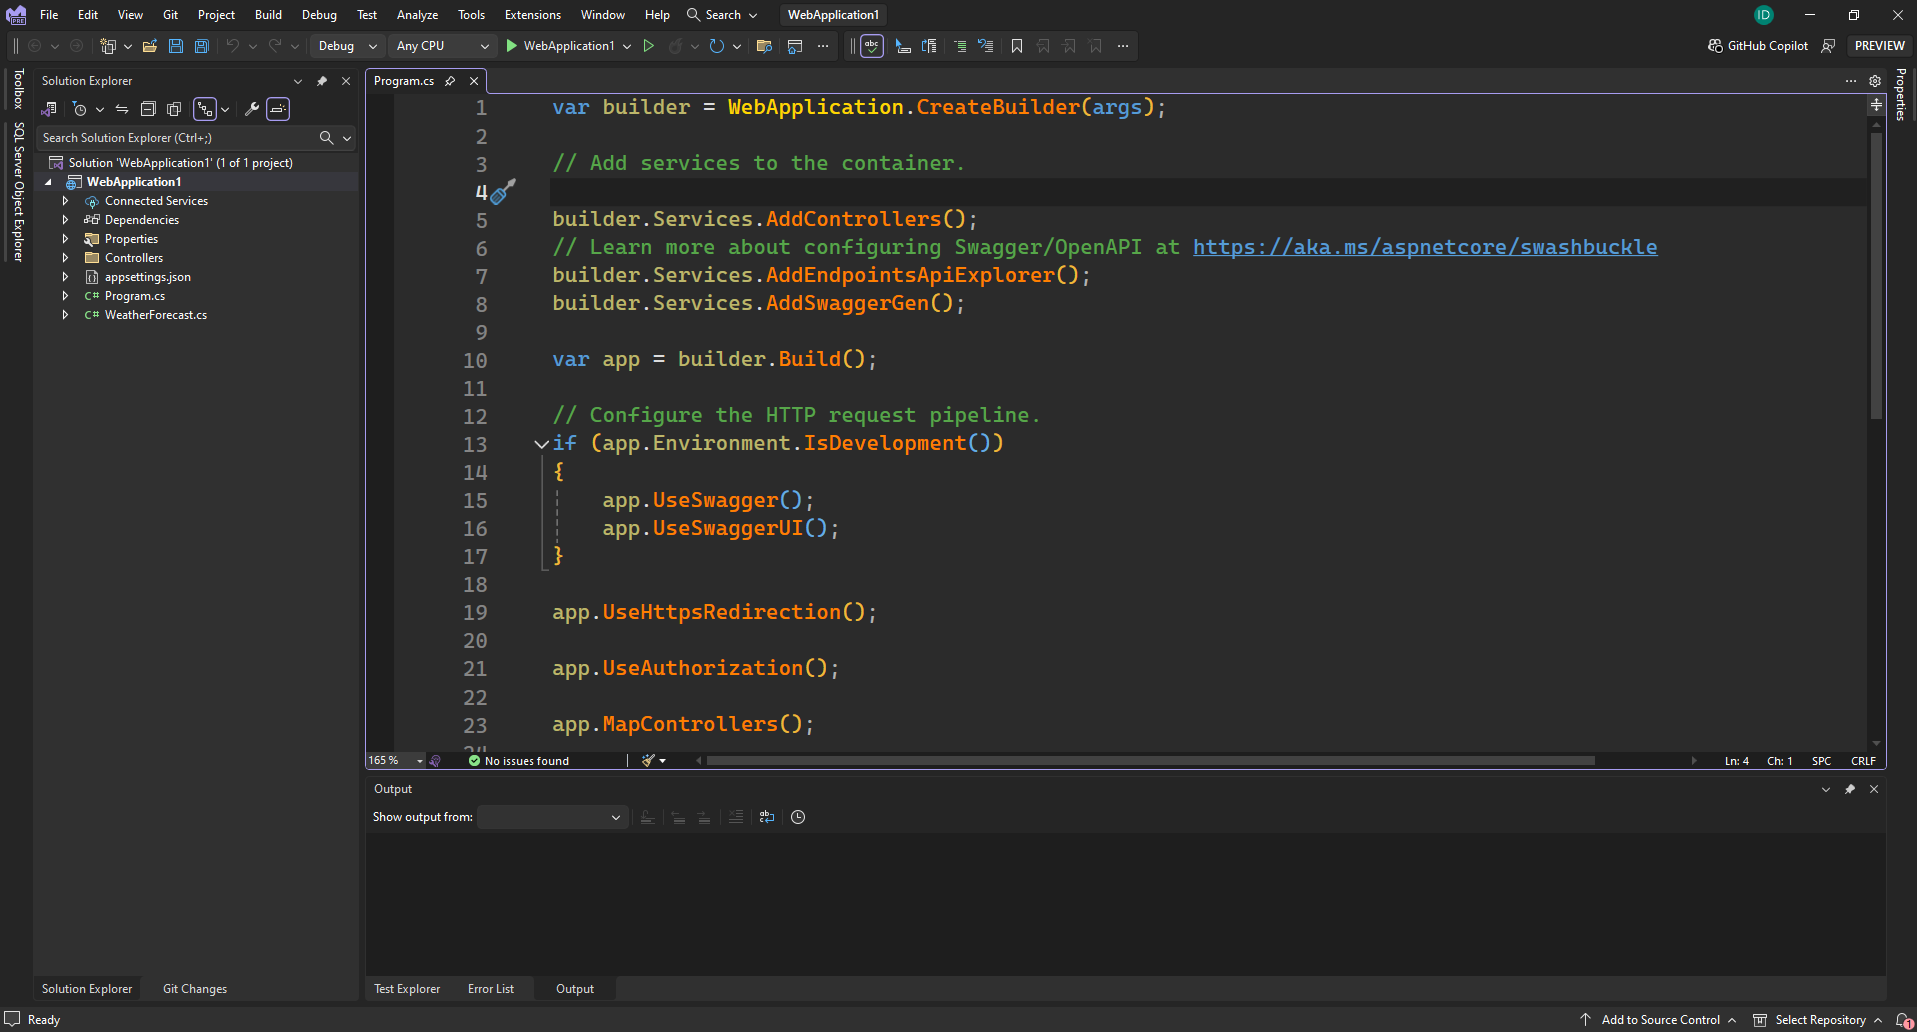Toggle Show All Files in Solution Explorer
Image resolution: width=1917 pixels, height=1032 pixels.
[x=174, y=109]
